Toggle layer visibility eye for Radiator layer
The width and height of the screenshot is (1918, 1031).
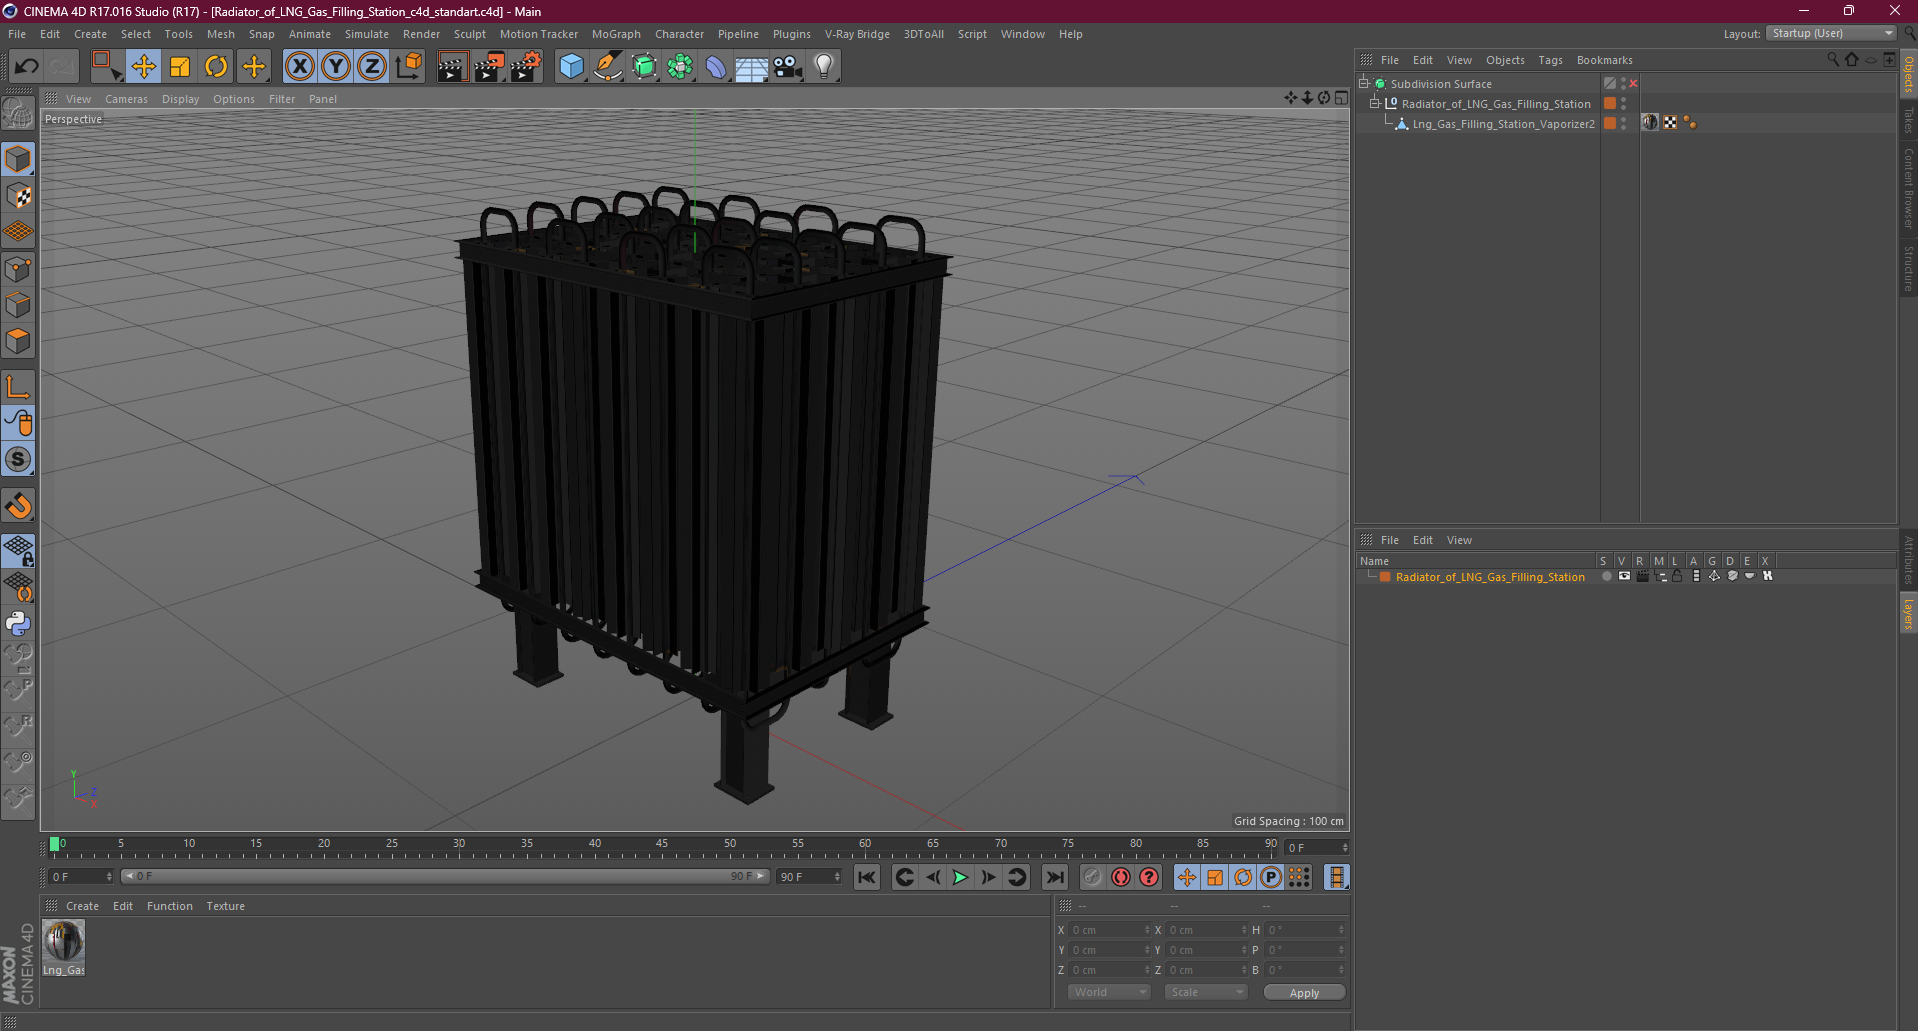click(1624, 576)
